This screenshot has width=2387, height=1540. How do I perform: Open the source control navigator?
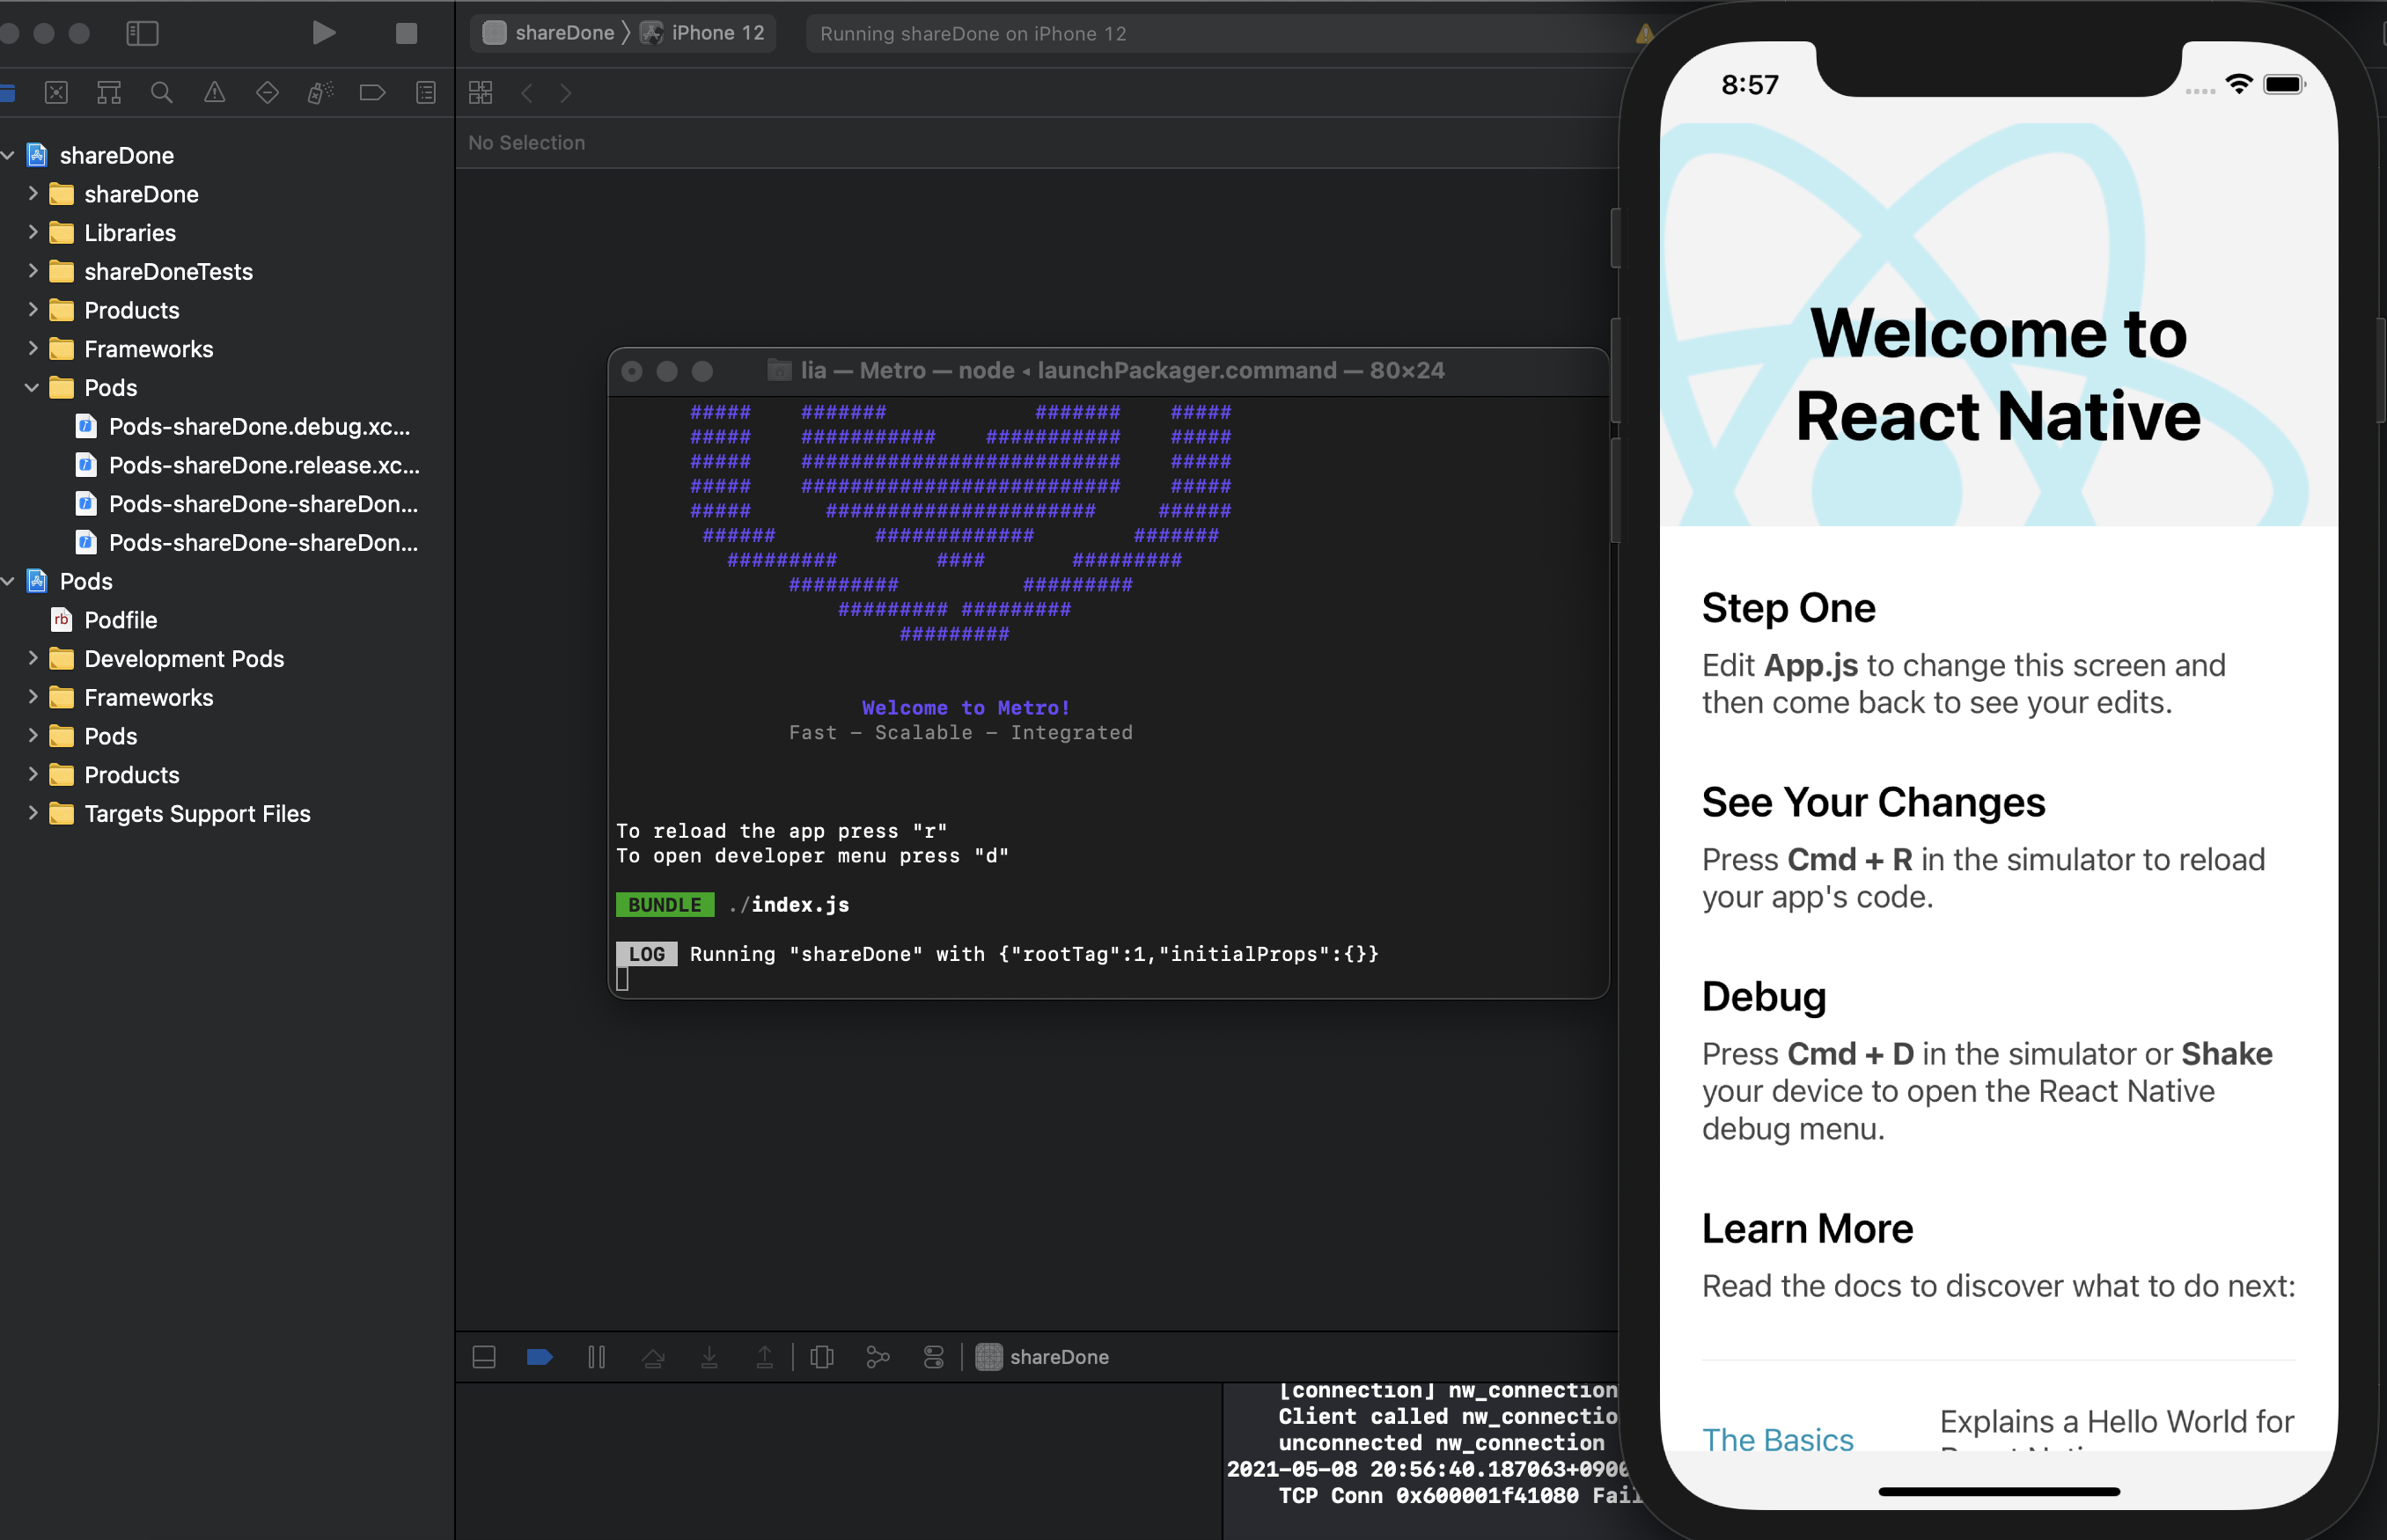click(x=56, y=93)
